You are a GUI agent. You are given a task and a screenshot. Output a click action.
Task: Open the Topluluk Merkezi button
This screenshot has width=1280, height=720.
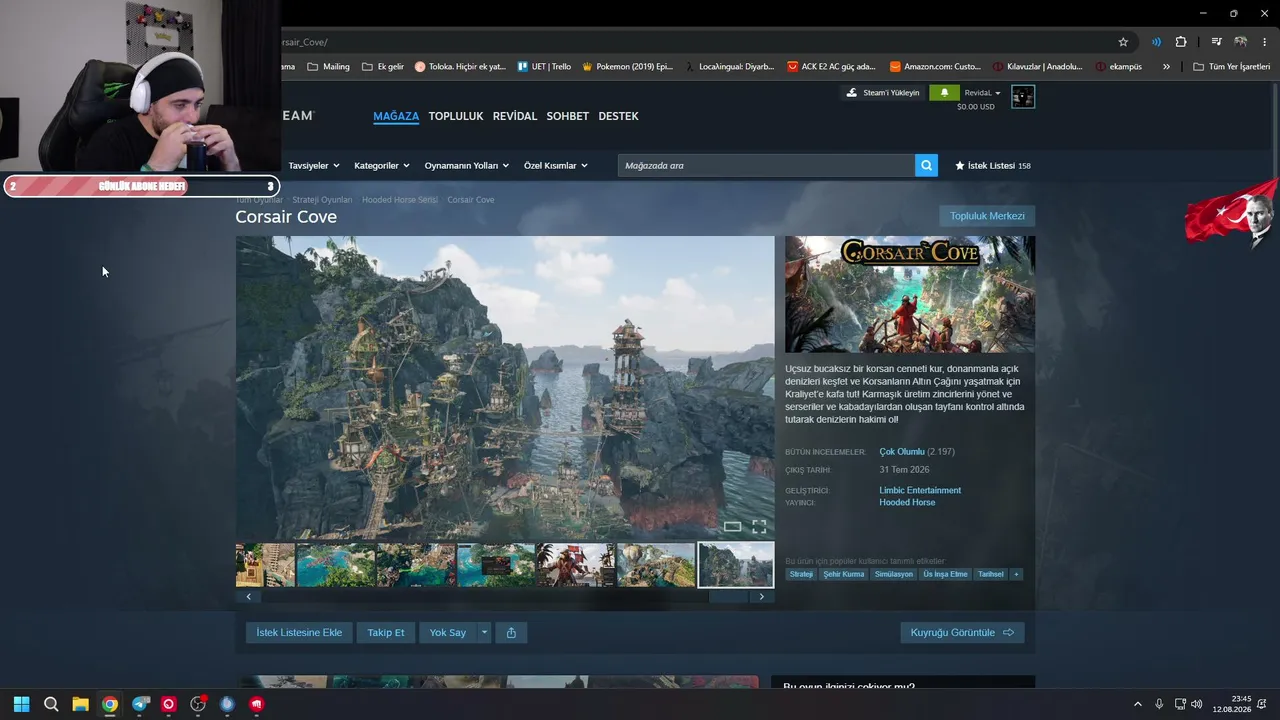click(x=987, y=216)
